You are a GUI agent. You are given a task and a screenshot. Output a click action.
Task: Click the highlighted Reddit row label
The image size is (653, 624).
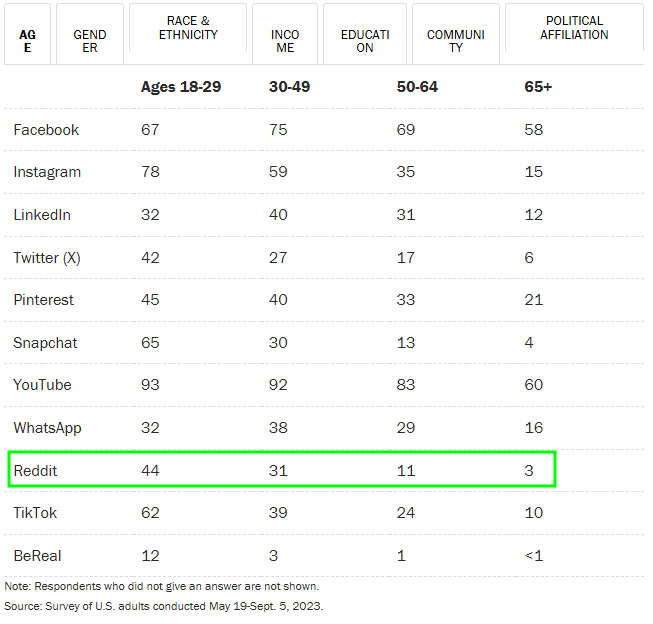[x=35, y=470]
